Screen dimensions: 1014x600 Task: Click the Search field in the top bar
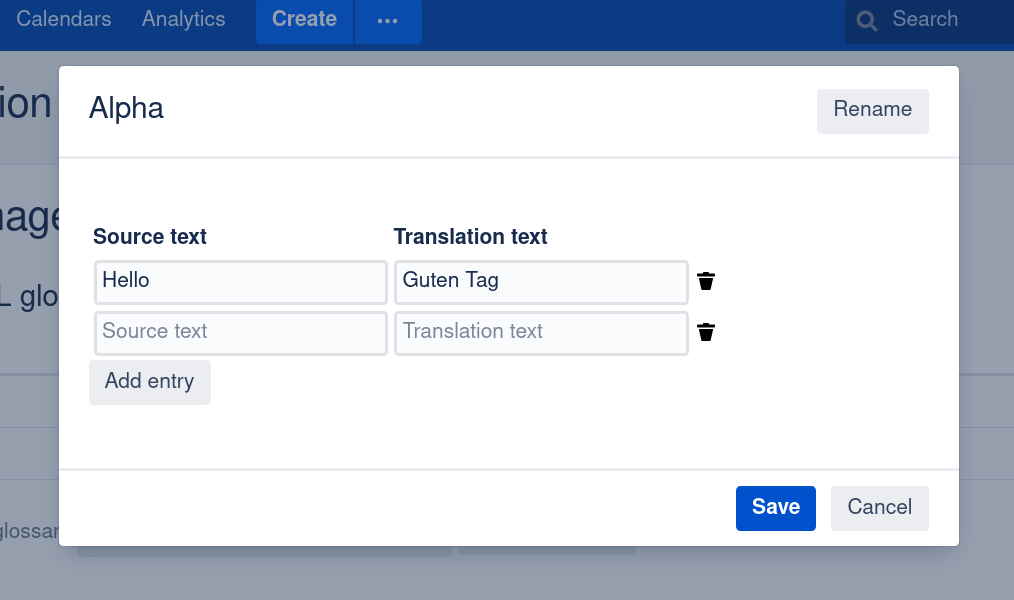(x=940, y=20)
